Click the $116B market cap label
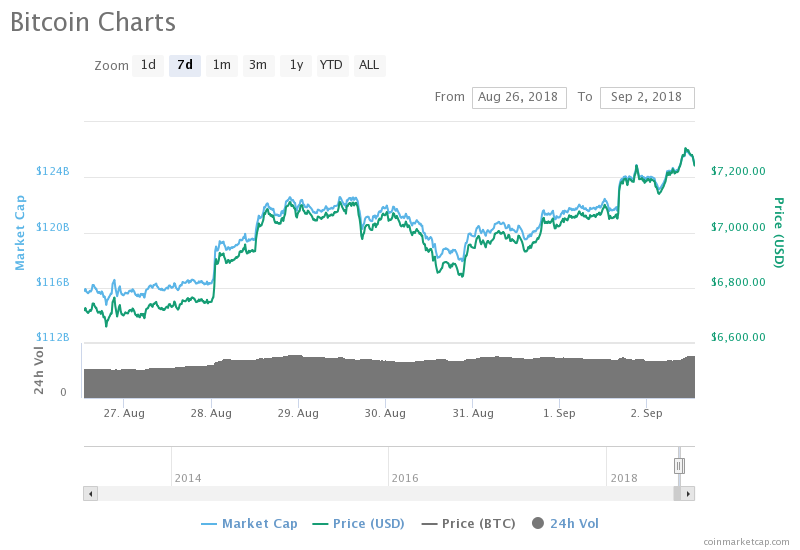The height and width of the screenshot is (550, 800). pos(53,282)
